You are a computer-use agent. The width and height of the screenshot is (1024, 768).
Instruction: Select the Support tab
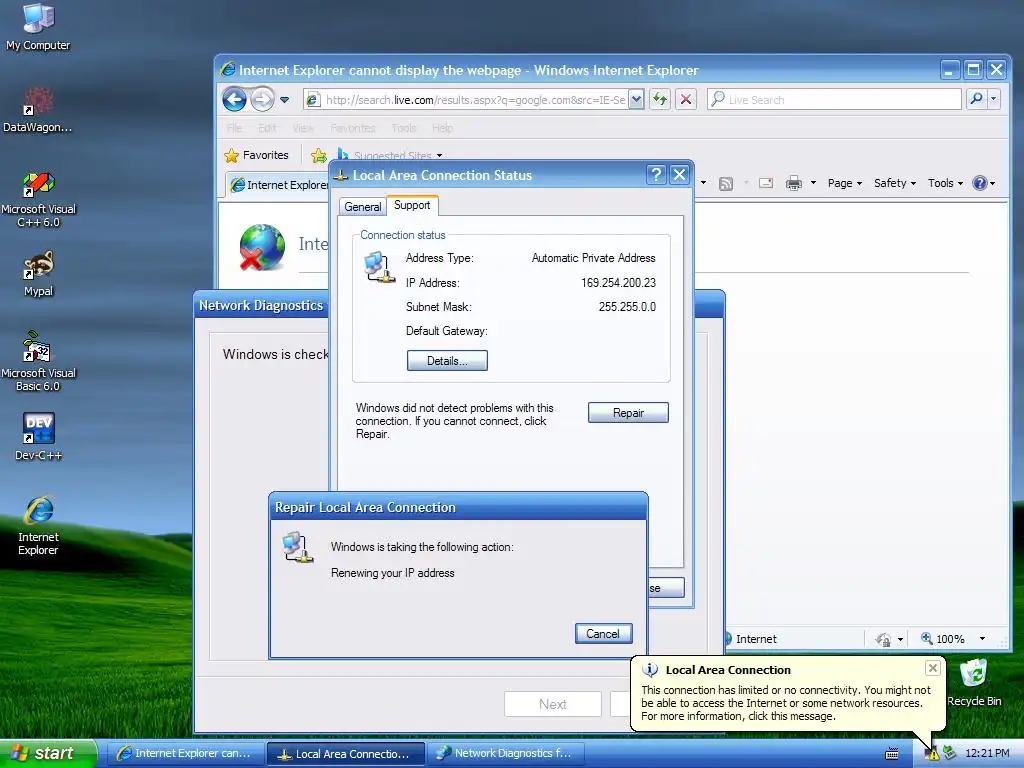tap(412, 205)
